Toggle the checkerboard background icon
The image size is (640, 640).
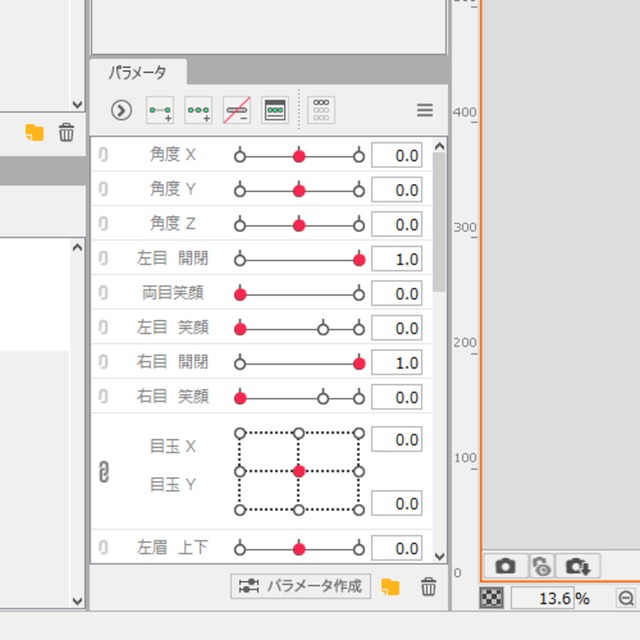[x=492, y=598]
